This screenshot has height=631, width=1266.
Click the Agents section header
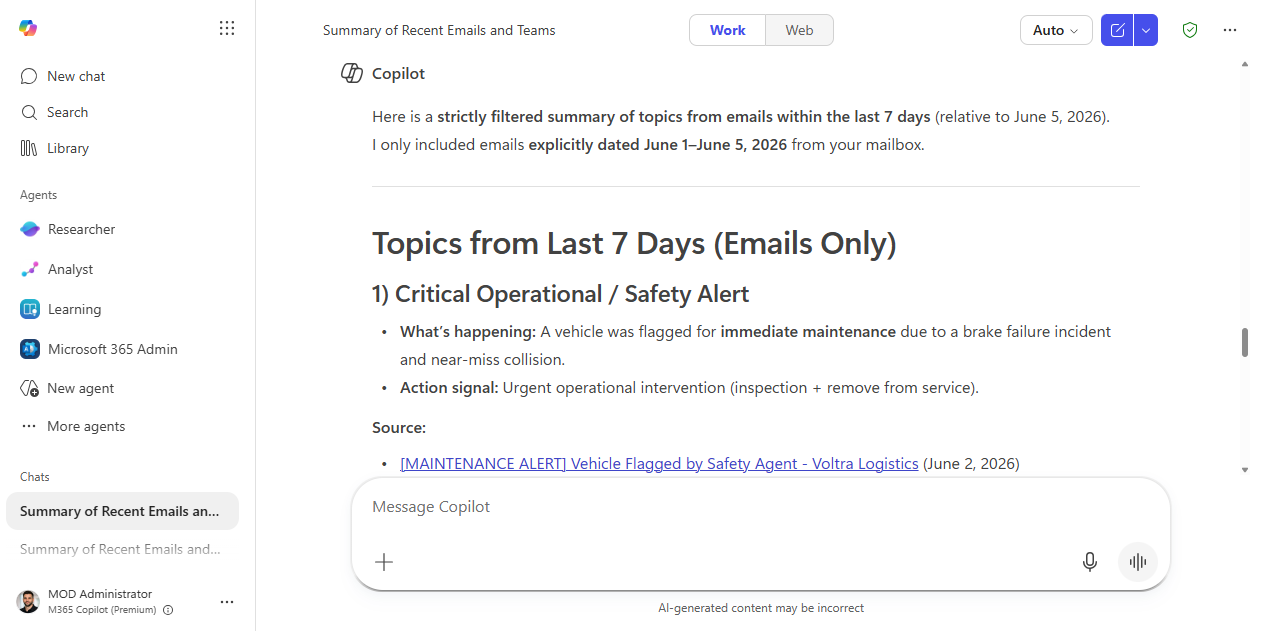tap(39, 195)
